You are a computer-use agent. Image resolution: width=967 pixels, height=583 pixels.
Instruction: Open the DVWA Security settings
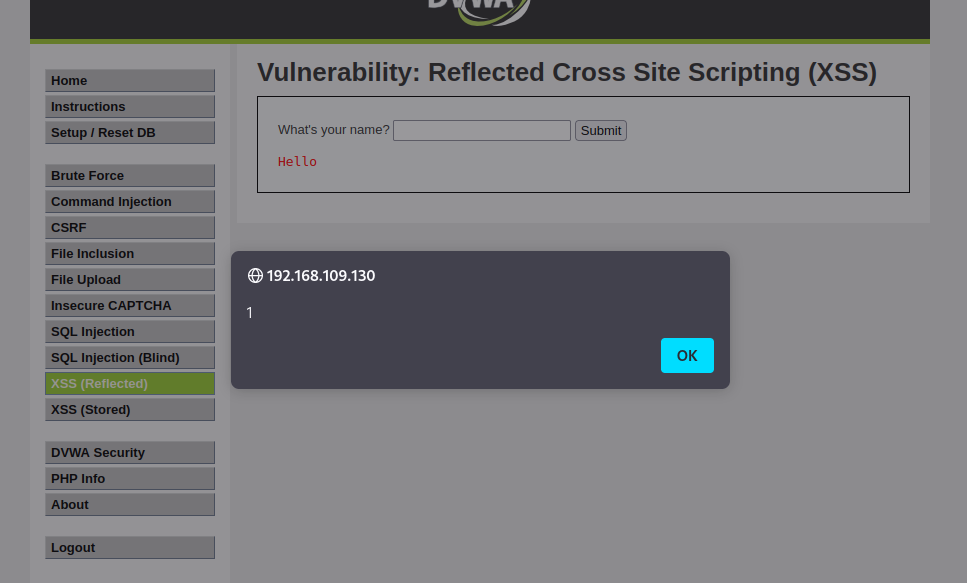tap(130, 452)
